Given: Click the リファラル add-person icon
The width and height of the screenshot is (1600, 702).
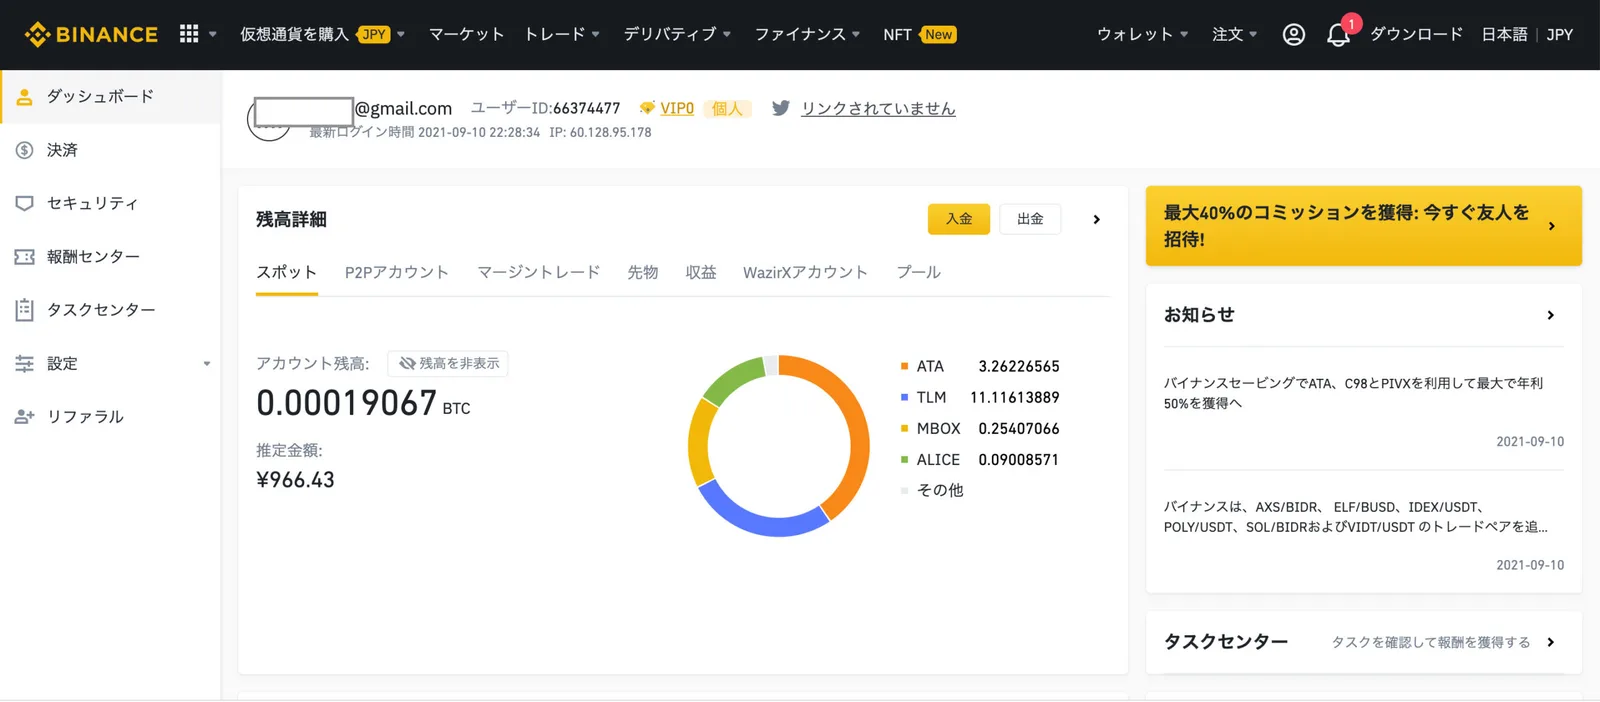Looking at the screenshot, I should tap(25, 417).
